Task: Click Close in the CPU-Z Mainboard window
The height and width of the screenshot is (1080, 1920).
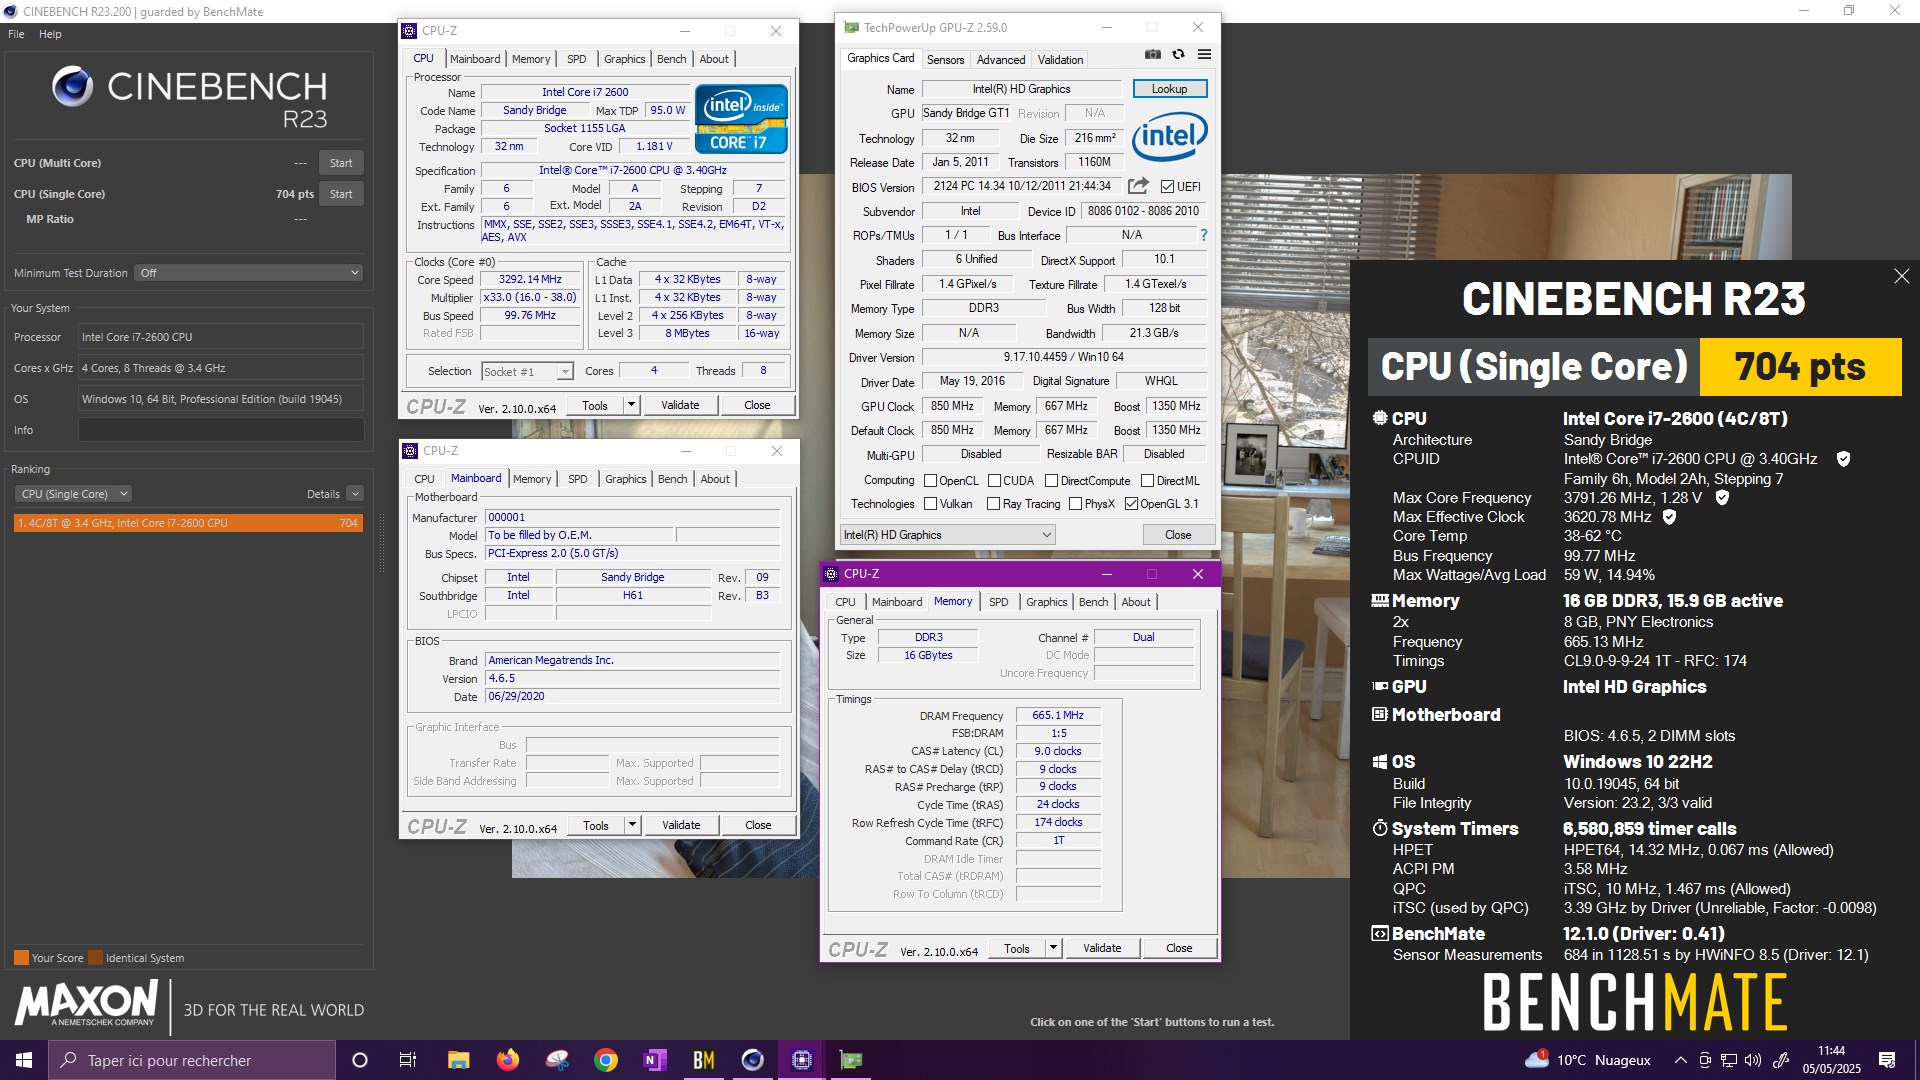Action: (x=758, y=825)
